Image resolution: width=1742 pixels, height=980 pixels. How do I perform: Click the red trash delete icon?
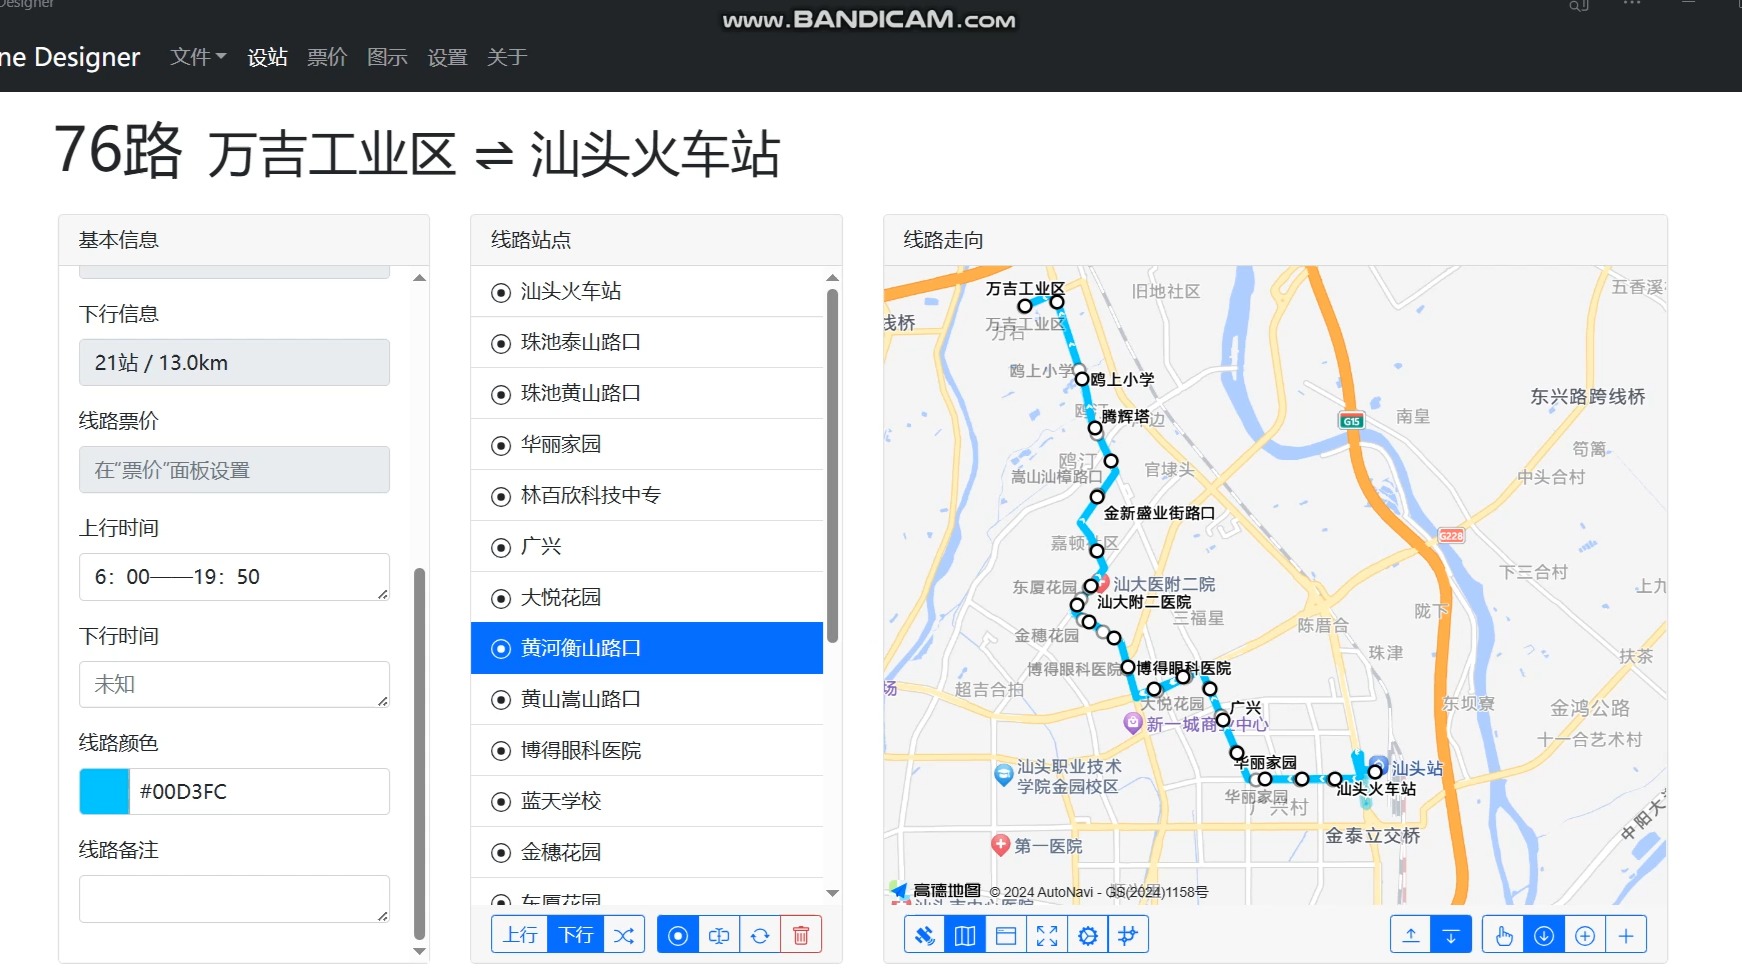click(801, 934)
